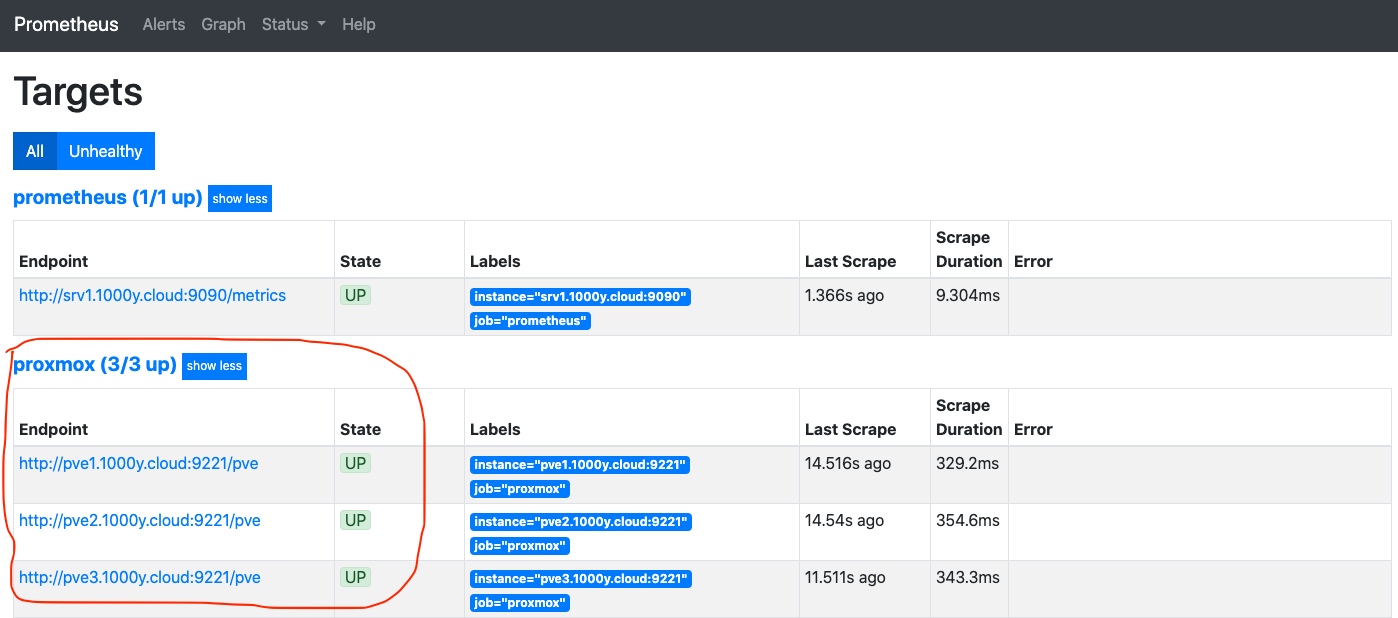Click State header in proxmox table
This screenshot has width=1398, height=618.
coord(360,429)
